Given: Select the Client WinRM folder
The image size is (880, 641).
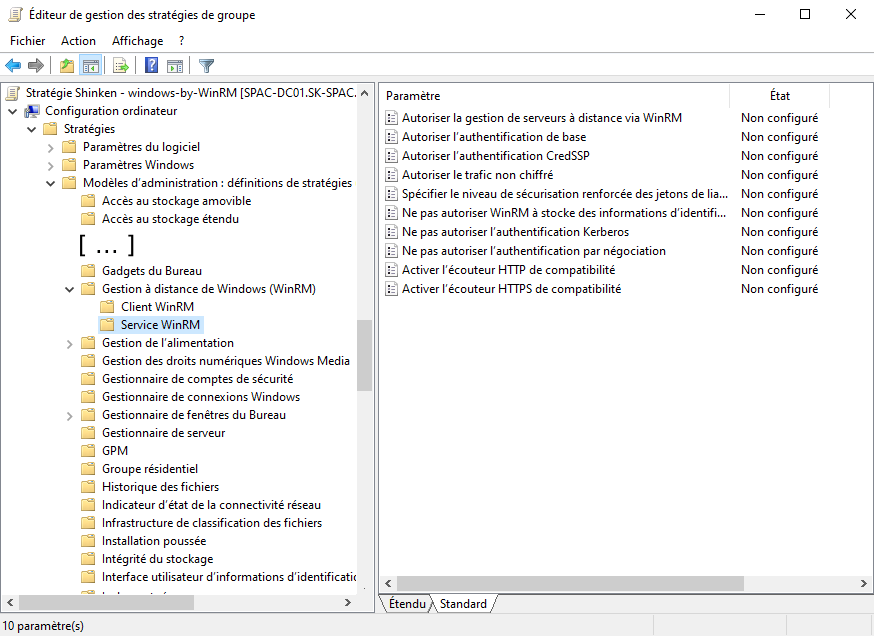Looking at the screenshot, I should (x=157, y=307).
